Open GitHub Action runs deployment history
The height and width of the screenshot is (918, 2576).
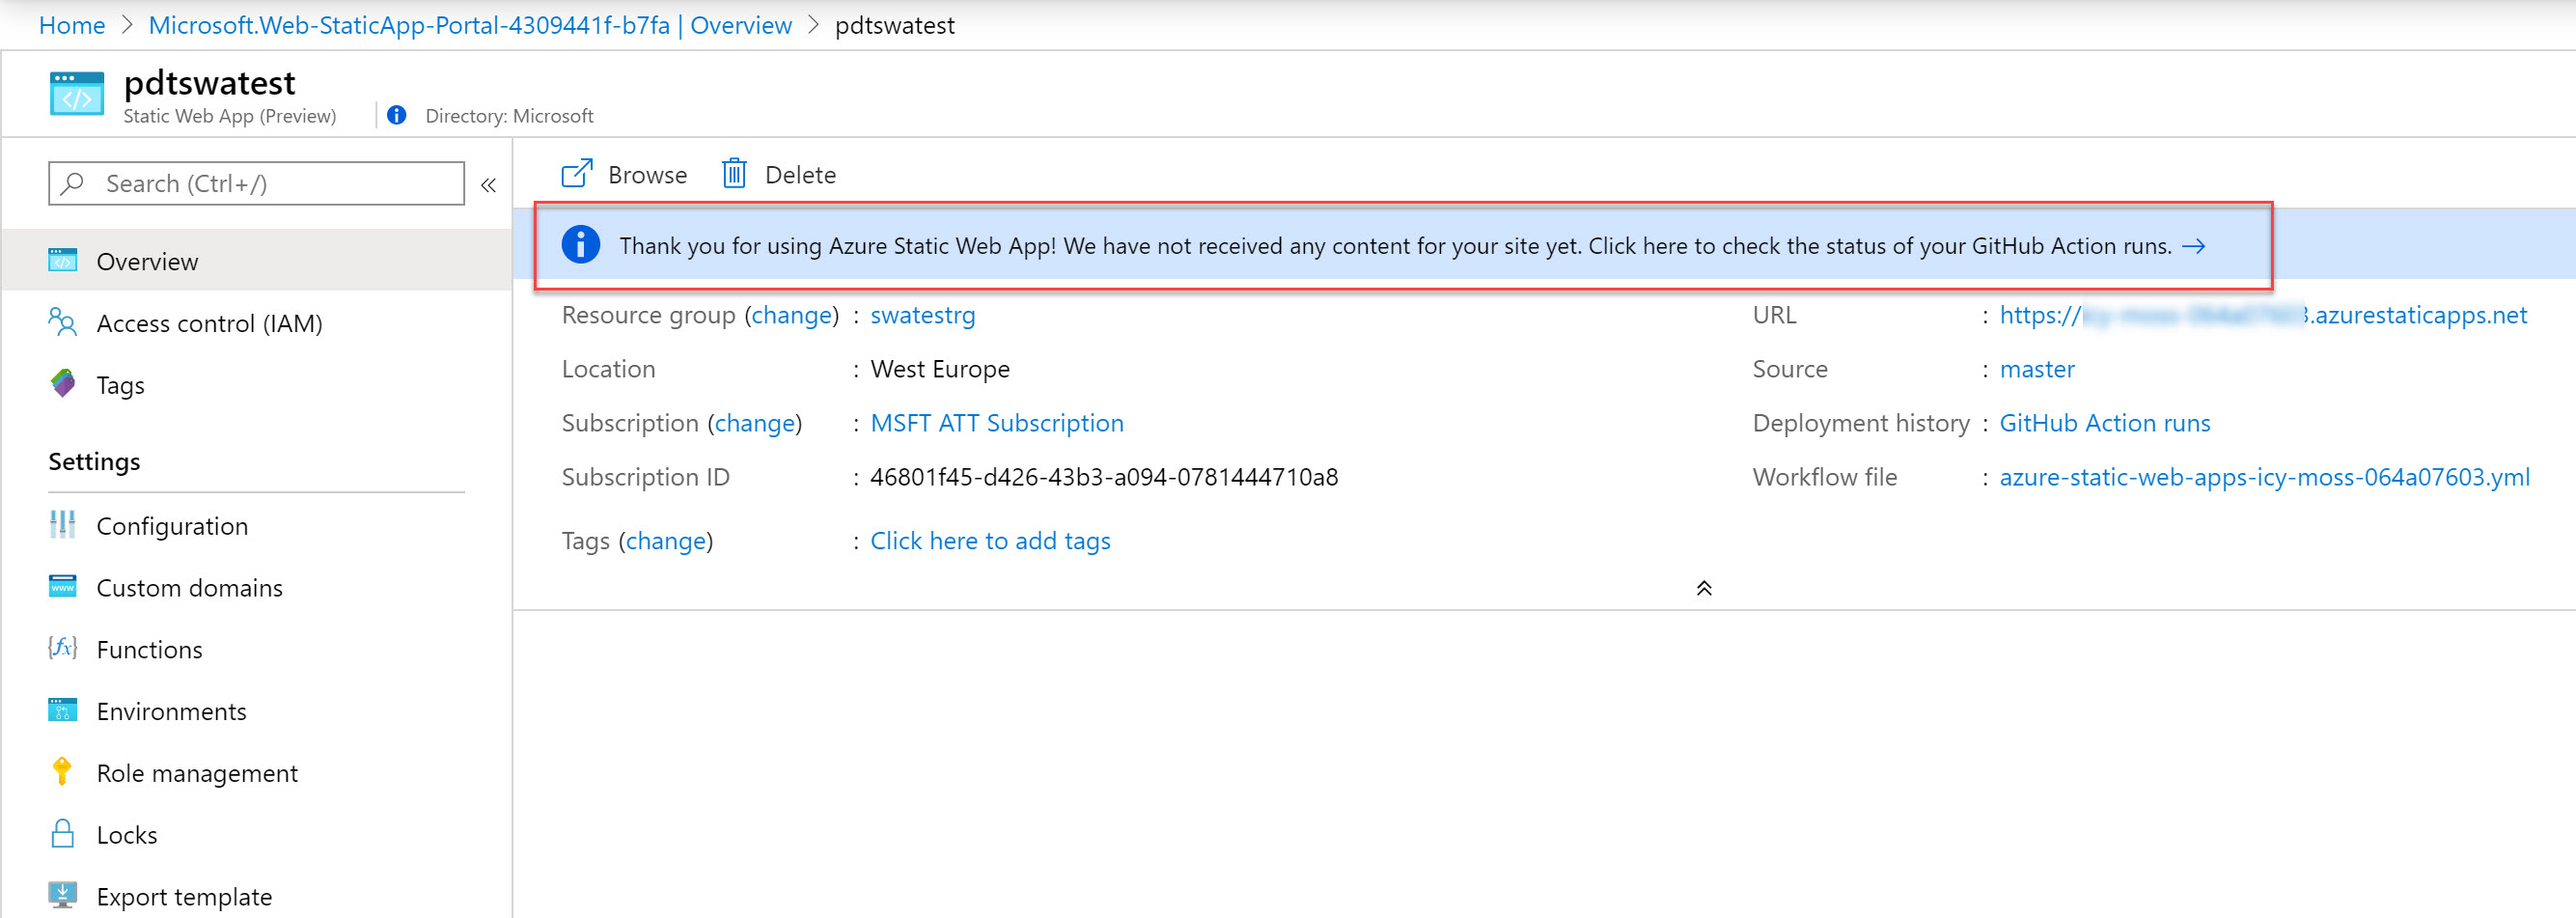click(2105, 422)
